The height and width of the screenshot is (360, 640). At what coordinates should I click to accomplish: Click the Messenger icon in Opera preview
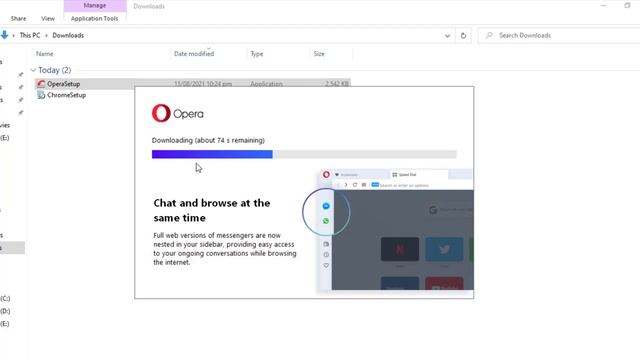pos(326,206)
